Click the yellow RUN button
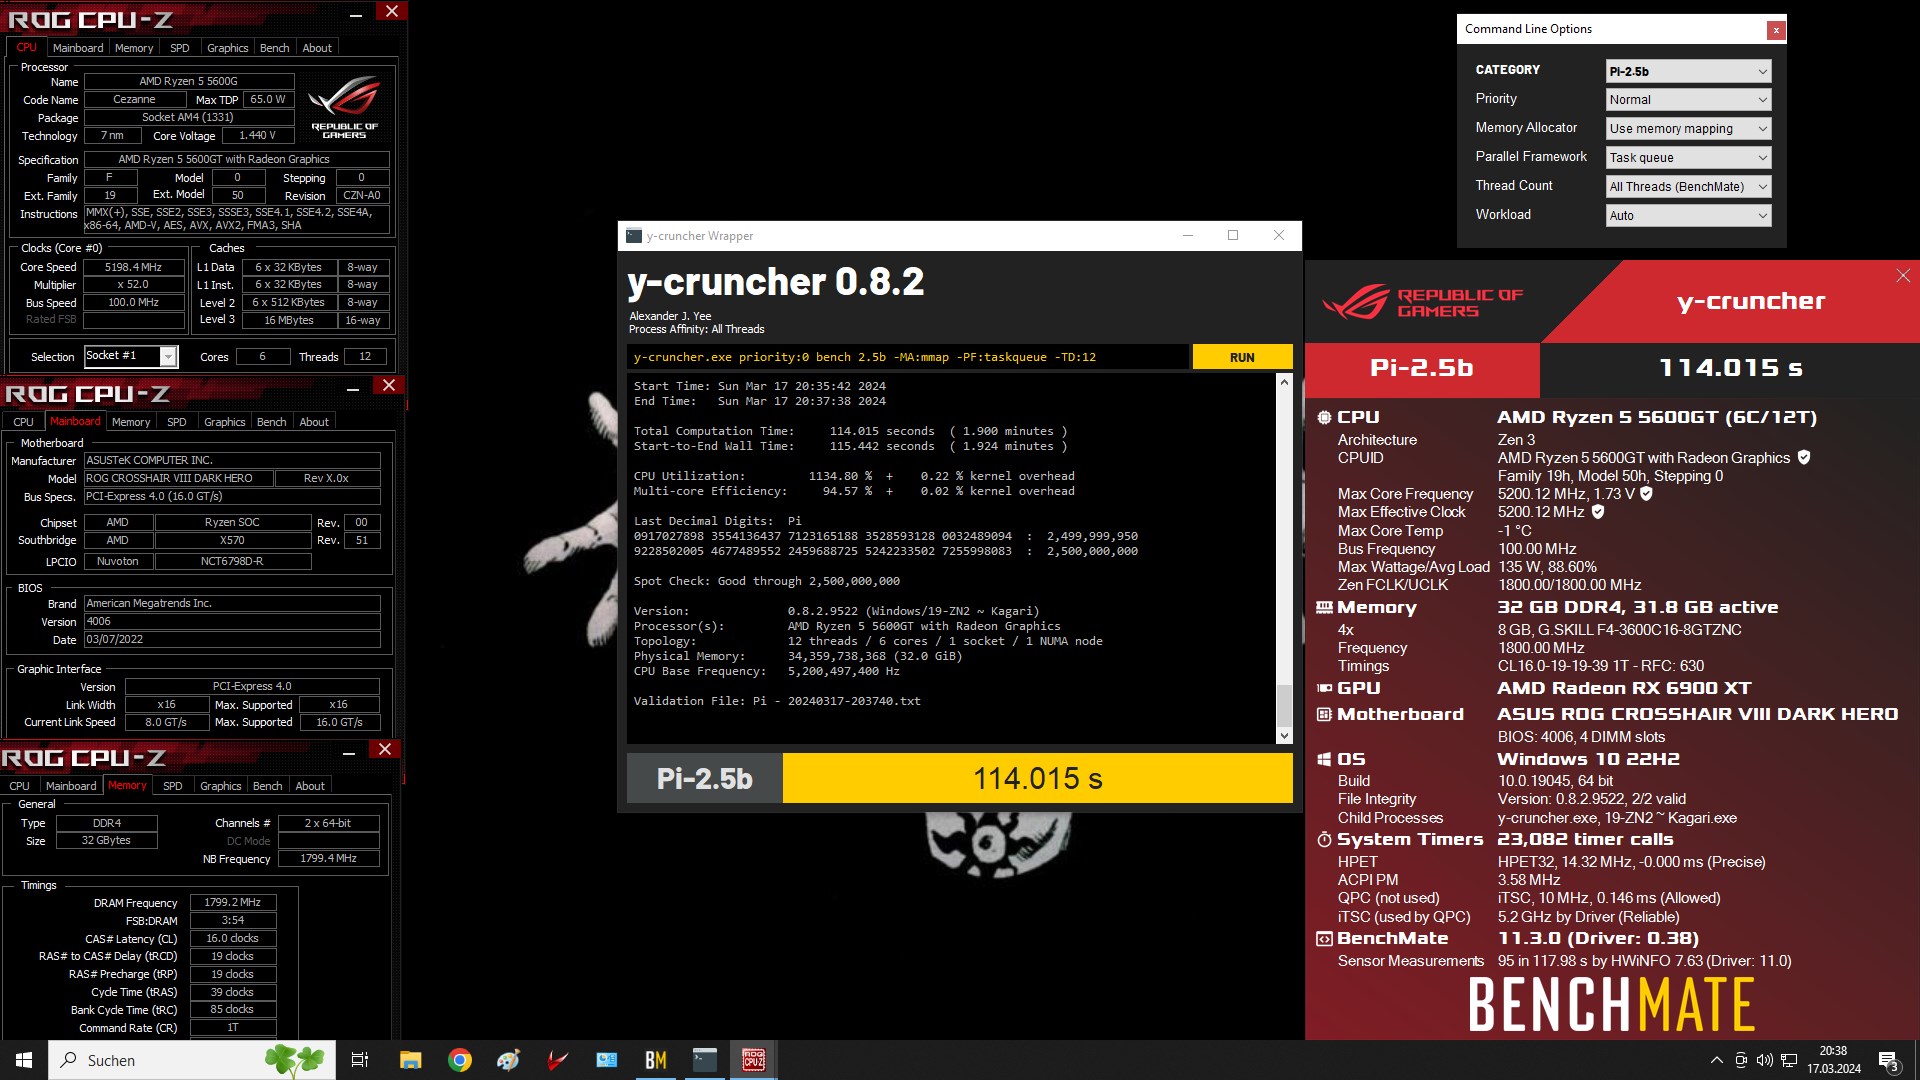This screenshot has height=1080, width=1920. pyautogui.click(x=1242, y=357)
